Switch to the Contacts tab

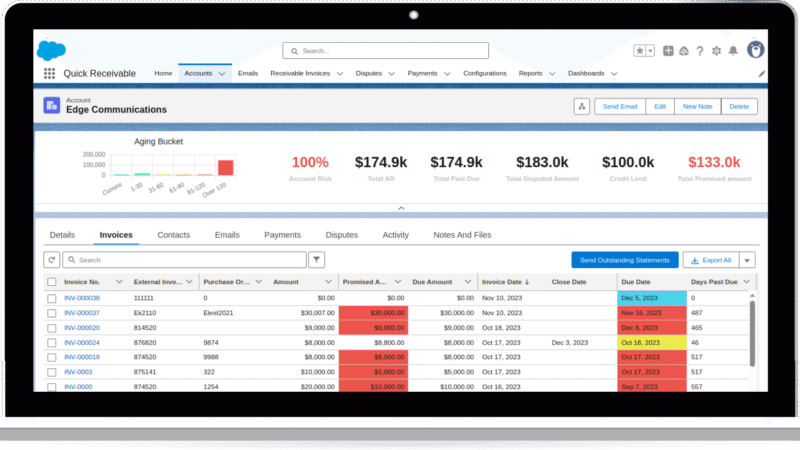click(173, 235)
